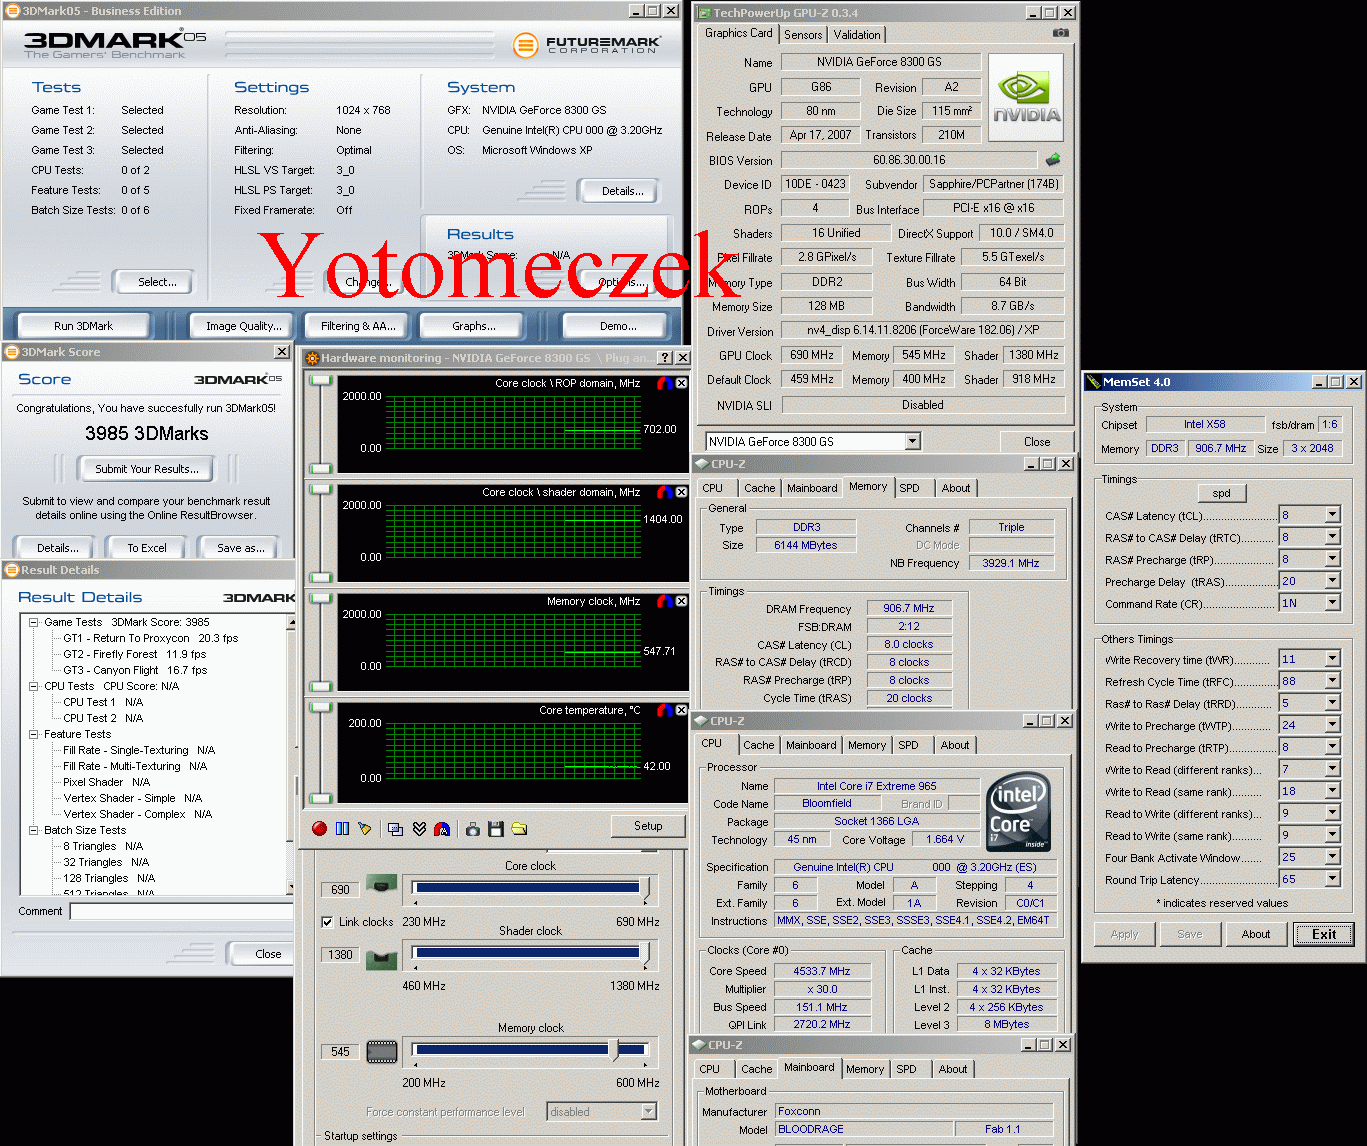Open the folder icon in the monitoring toolbar
Screen dimensions: 1367x1146
click(x=519, y=828)
